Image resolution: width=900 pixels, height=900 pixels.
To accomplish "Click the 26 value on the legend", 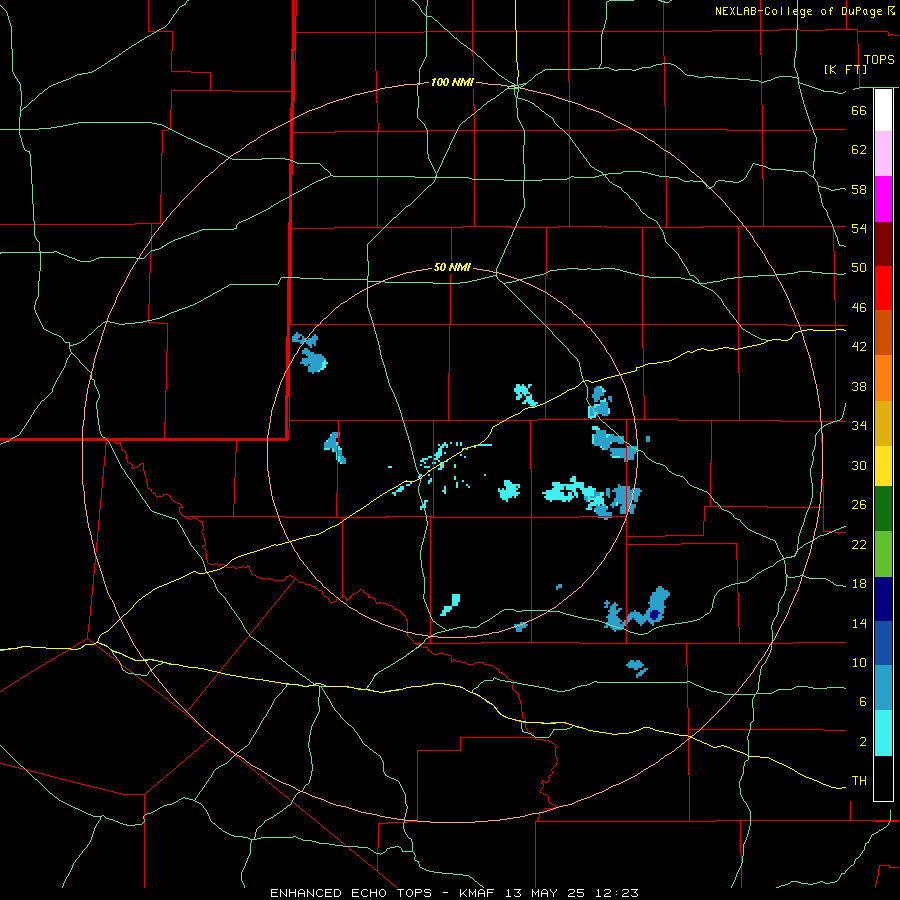I will coord(859,505).
